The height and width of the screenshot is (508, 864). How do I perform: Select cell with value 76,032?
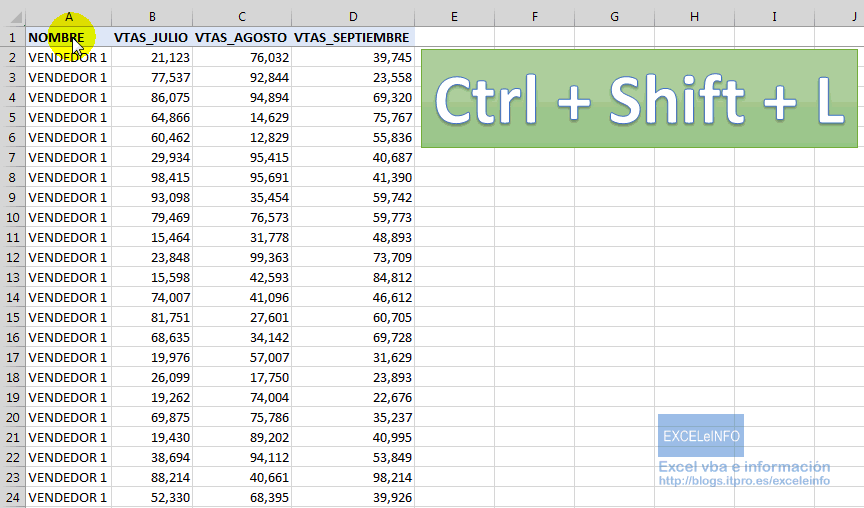[242, 57]
